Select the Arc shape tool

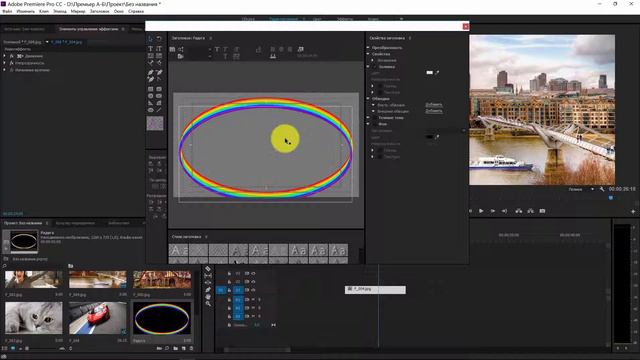click(159, 103)
